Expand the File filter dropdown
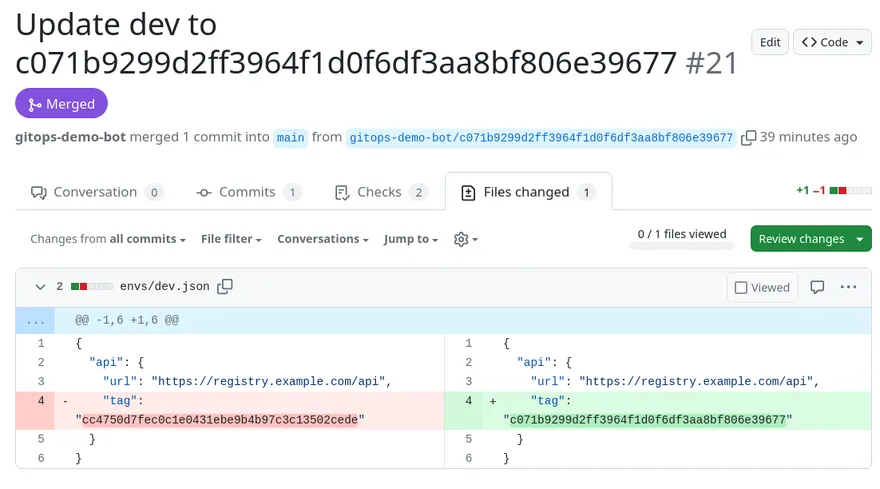Image resolution: width=880 pixels, height=489 pixels. coord(231,240)
